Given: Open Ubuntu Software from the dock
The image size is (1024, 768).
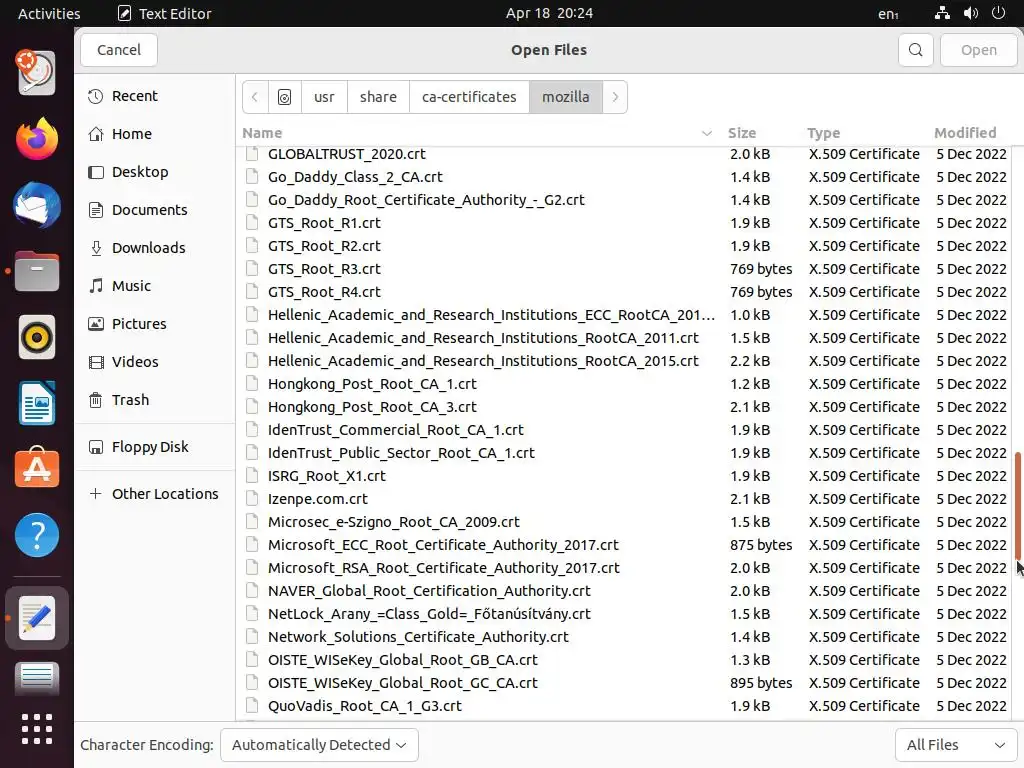Looking at the screenshot, I should (x=37, y=468).
